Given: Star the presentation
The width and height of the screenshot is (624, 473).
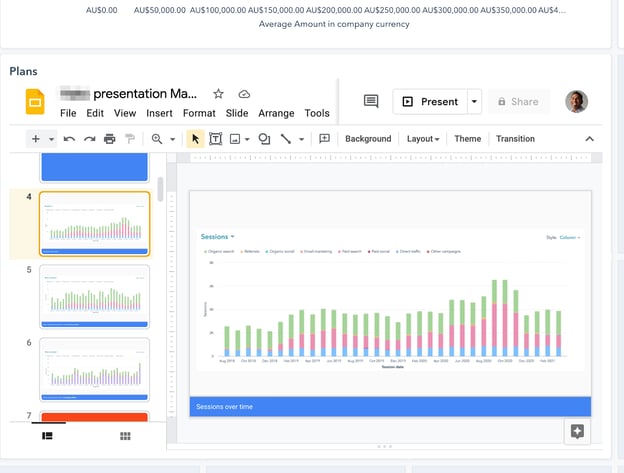Looking at the screenshot, I should coord(219,94).
